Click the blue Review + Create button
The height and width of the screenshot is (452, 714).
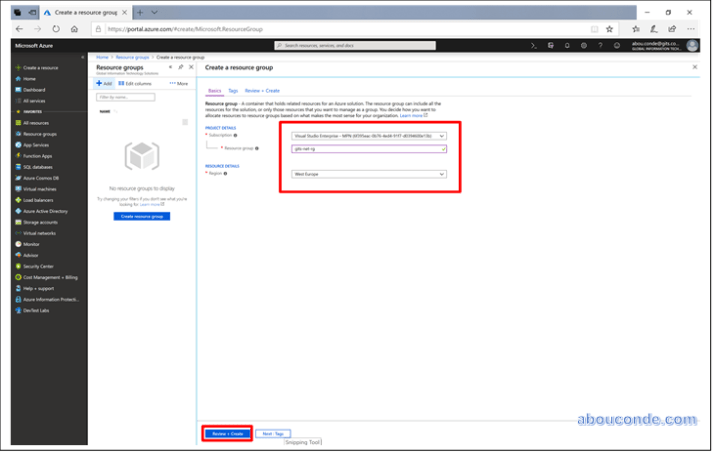(x=226, y=433)
